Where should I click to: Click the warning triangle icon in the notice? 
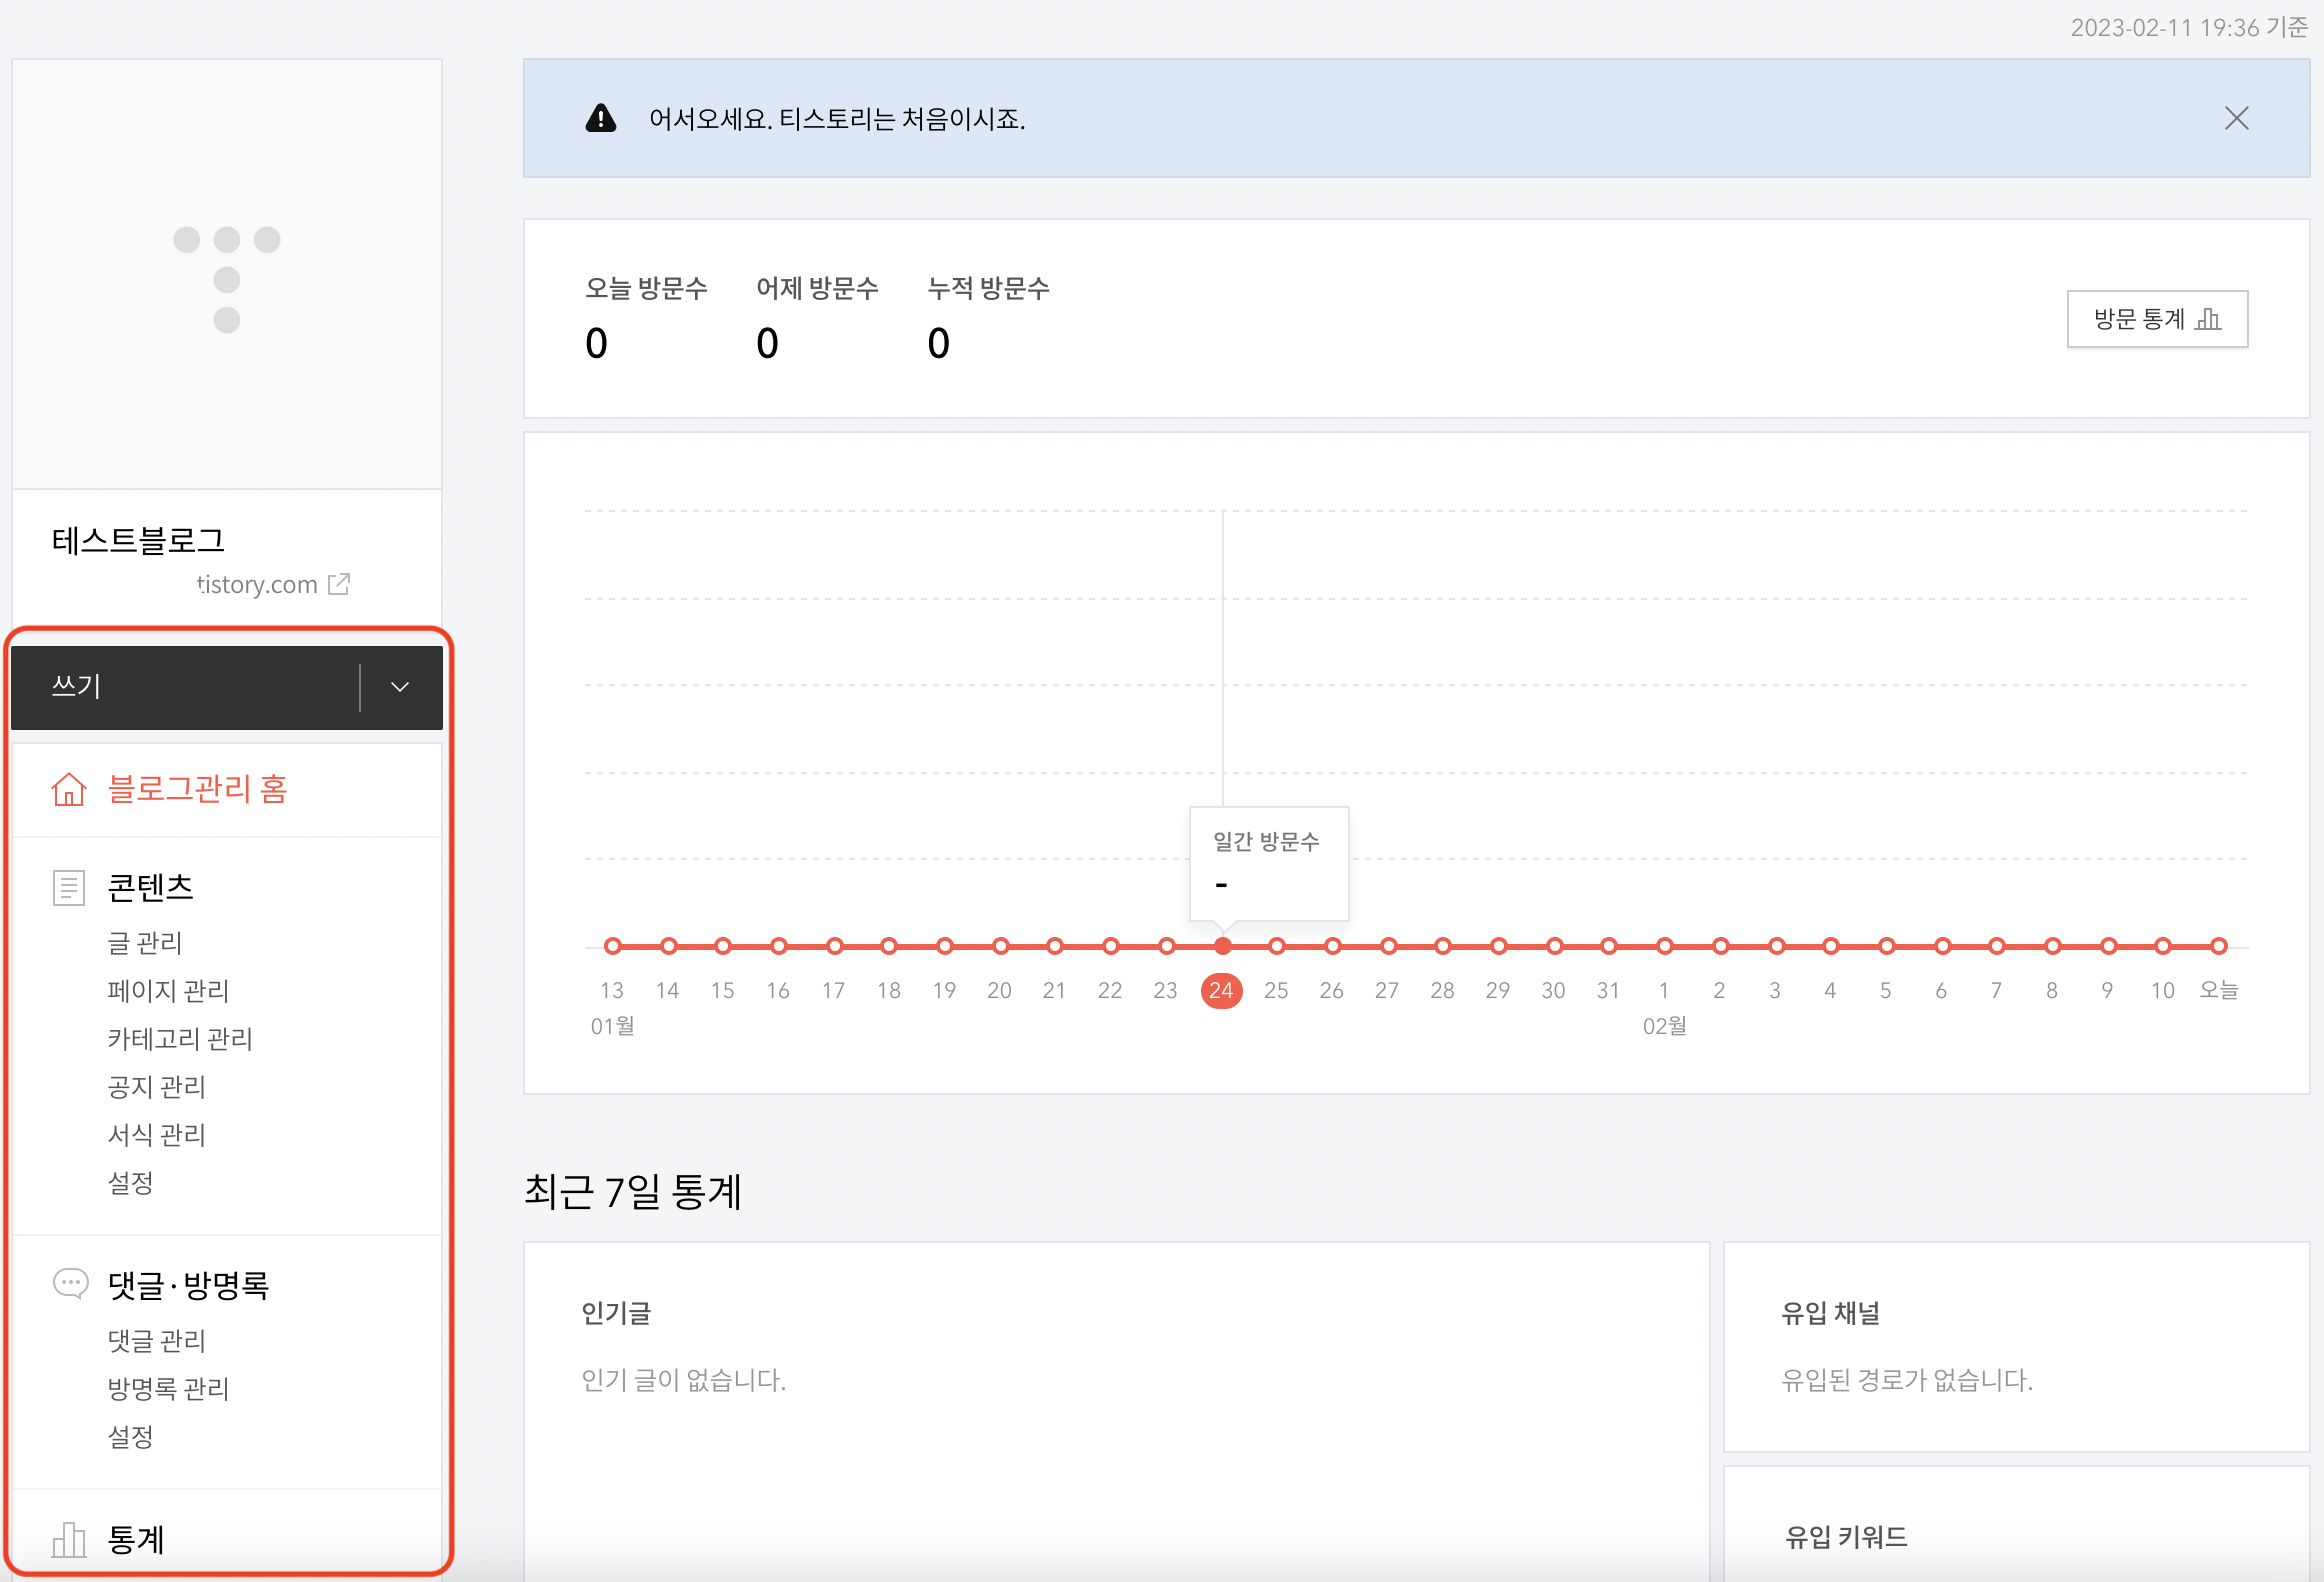[600, 118]
